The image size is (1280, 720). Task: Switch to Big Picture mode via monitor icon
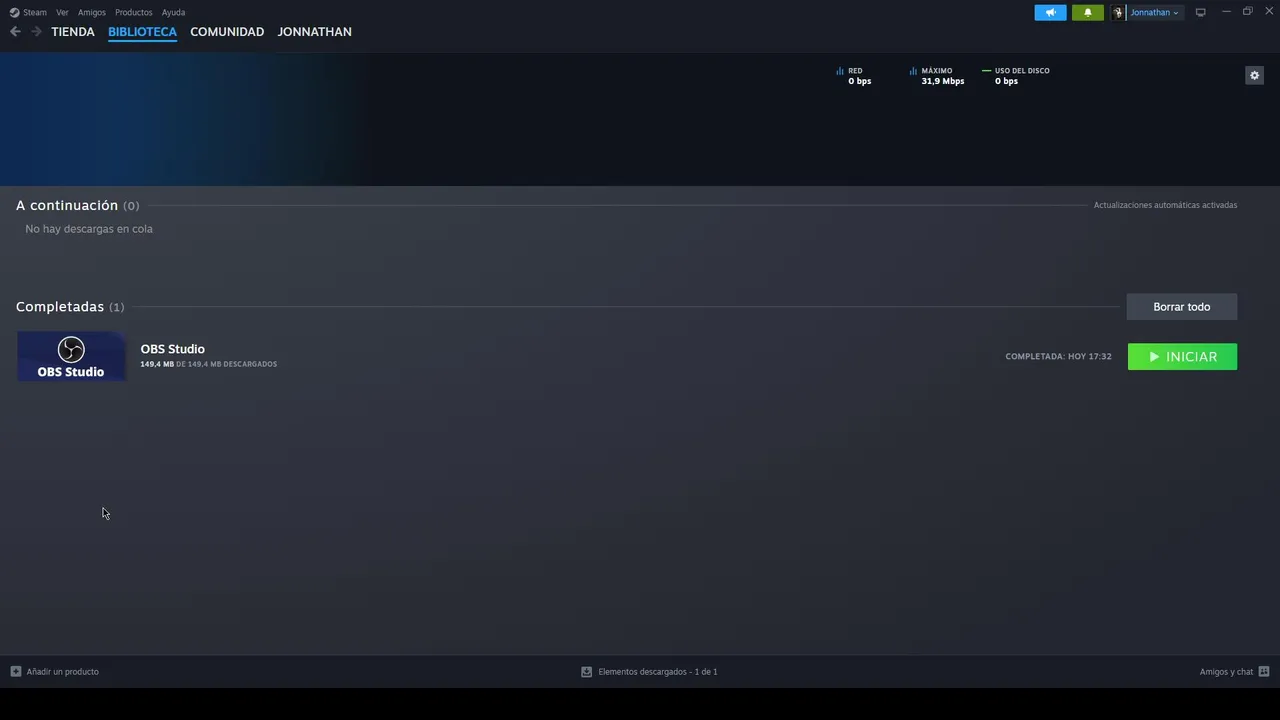pos(1200,12)
